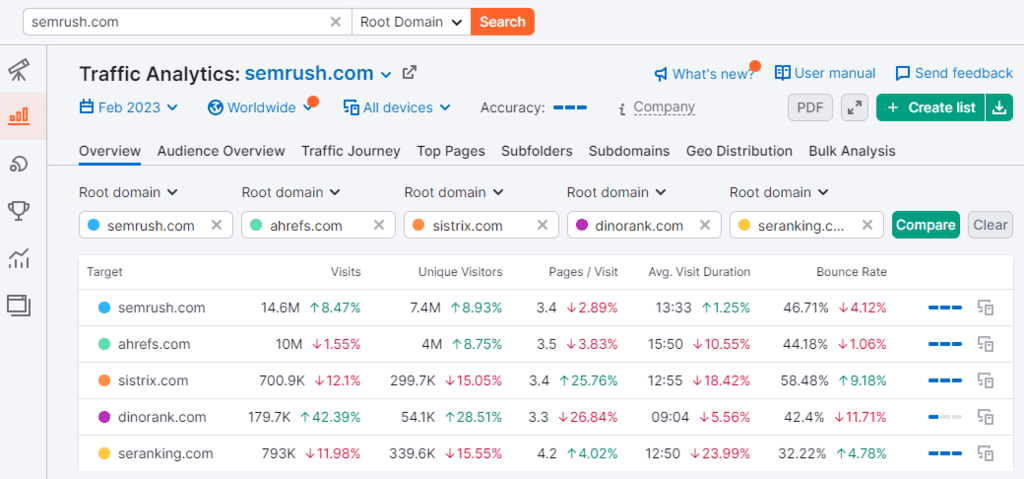Open the telescope icon in sidebar
This screenshot has width=1024, height=479.
click(18, 69)
